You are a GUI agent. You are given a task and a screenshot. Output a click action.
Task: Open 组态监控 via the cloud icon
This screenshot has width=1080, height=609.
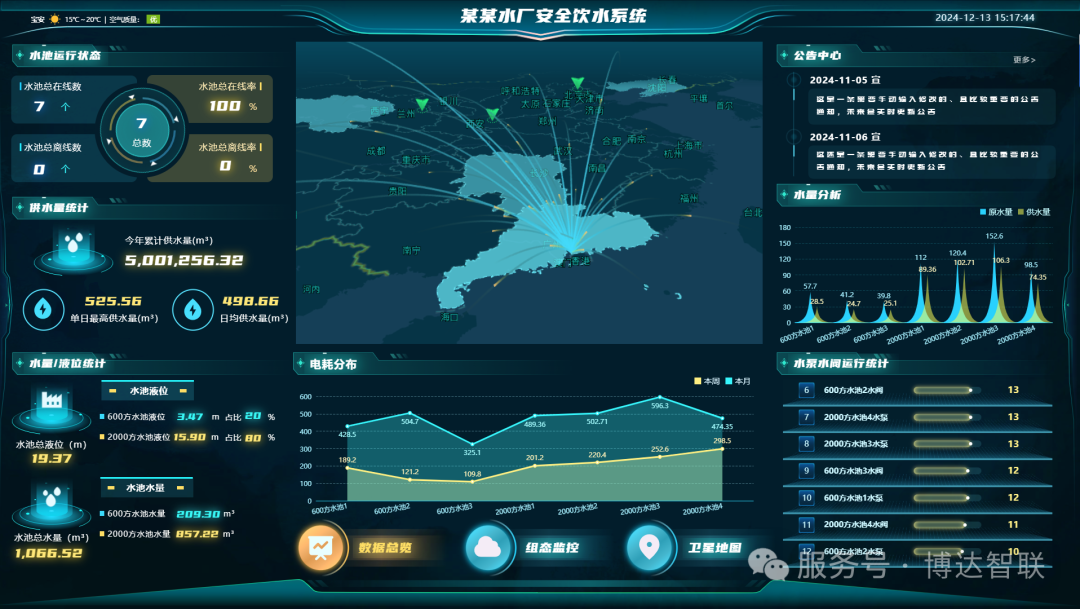489,547
